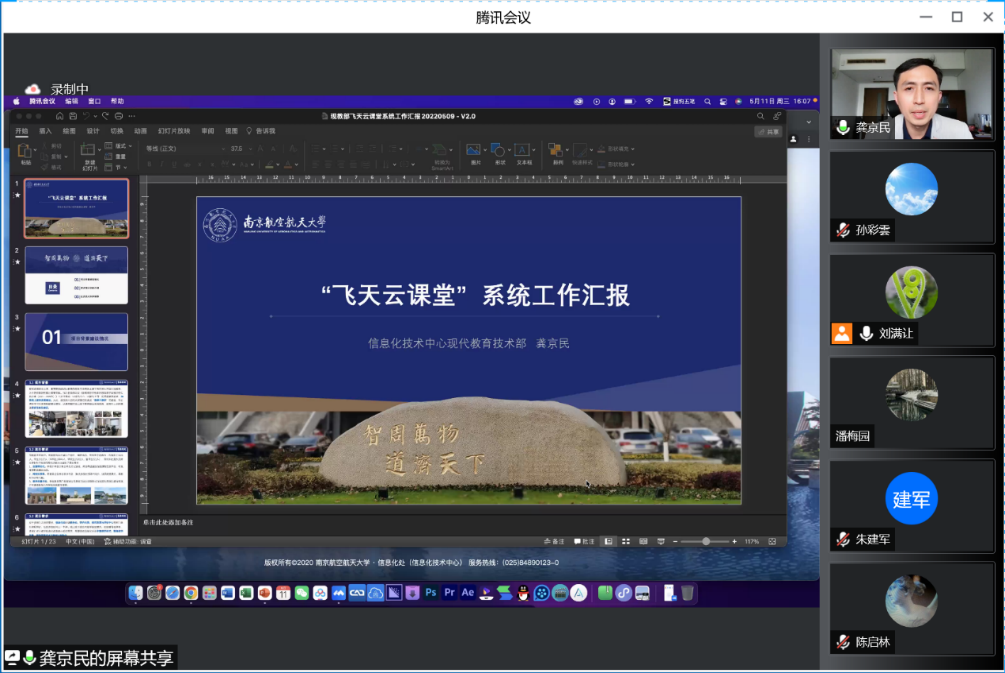
Task: Click the home icon in PowerPoint title bar
Action: [59, 116]
